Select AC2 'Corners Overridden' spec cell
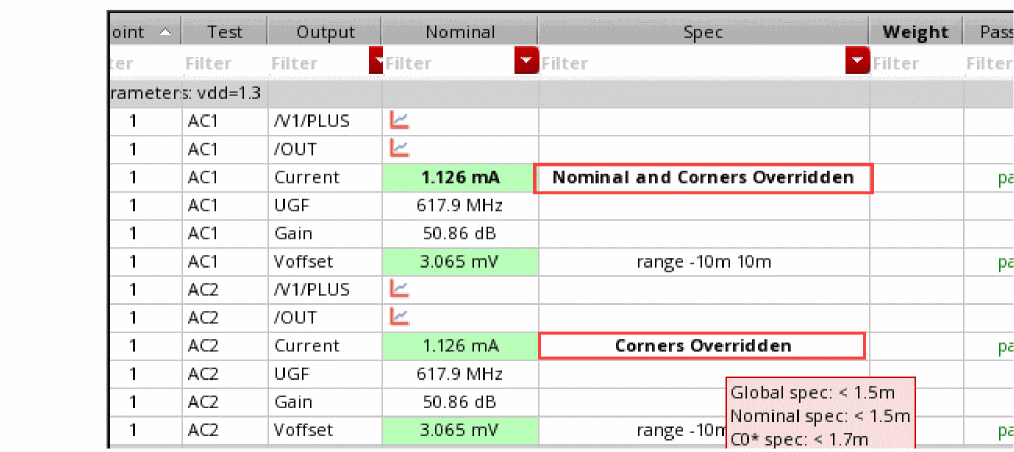The height and width of the screenshot is (452, 1014). click(702, 346)
